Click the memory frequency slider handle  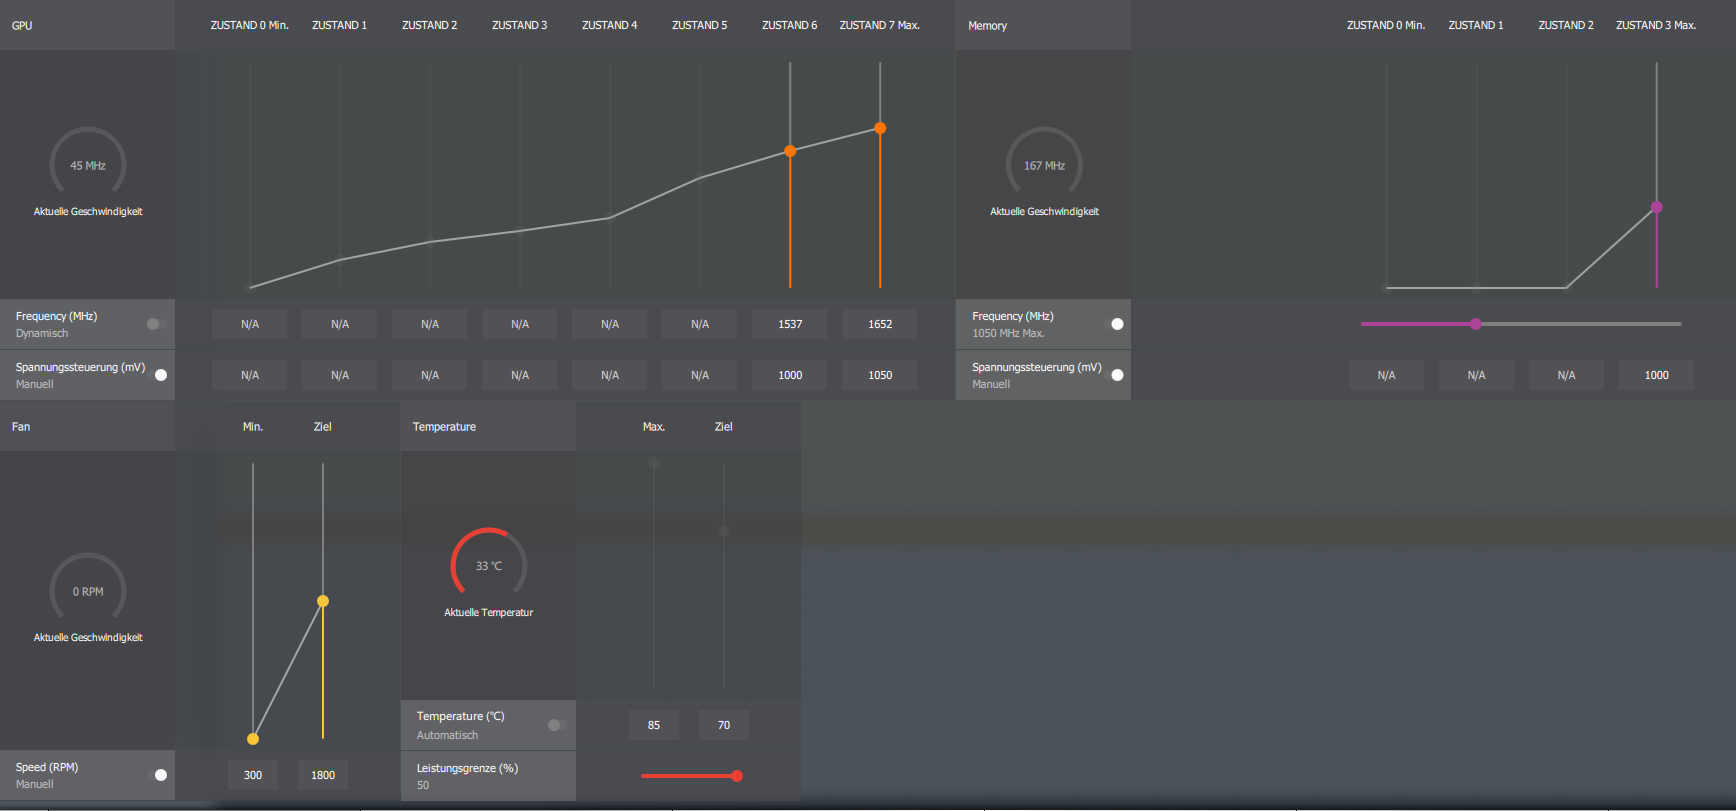tap(1476, 324)
